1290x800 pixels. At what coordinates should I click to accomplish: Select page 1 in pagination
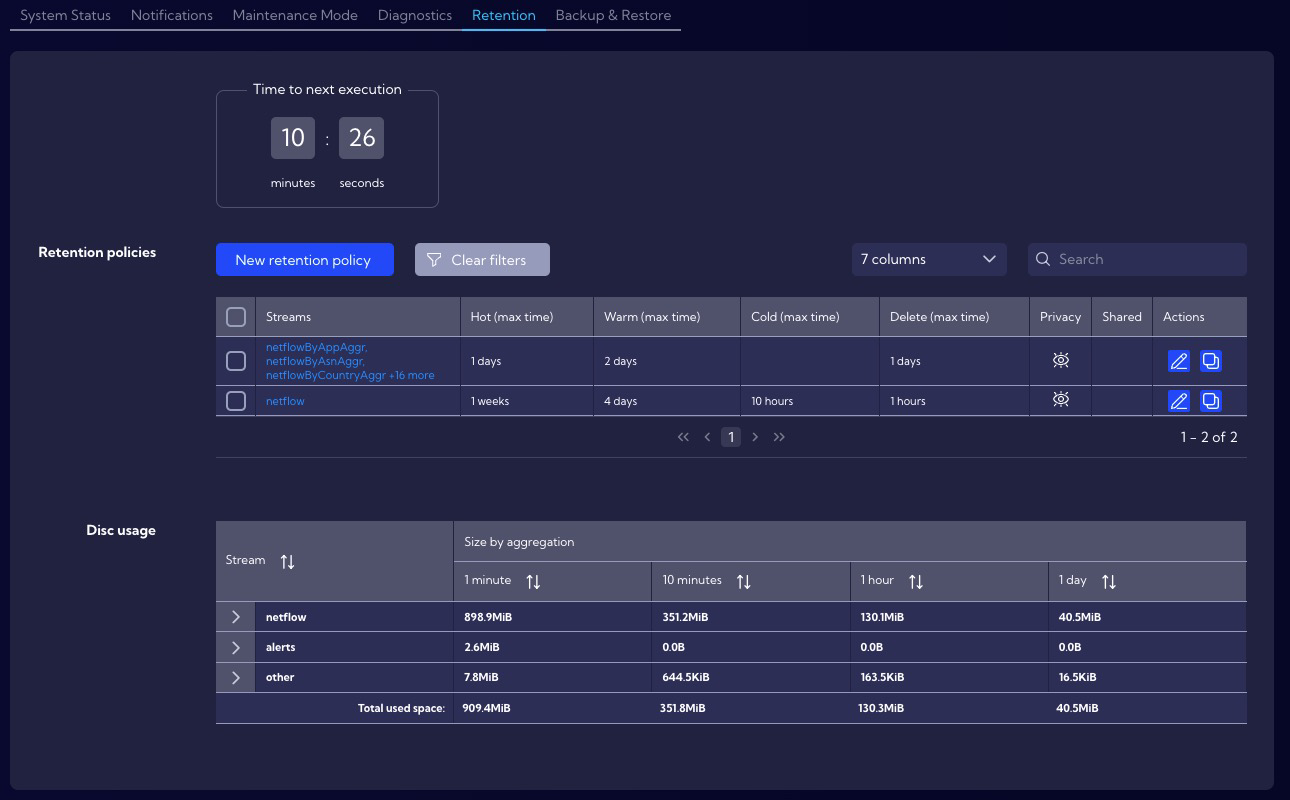pyautogui.click(x=731, y=437)
